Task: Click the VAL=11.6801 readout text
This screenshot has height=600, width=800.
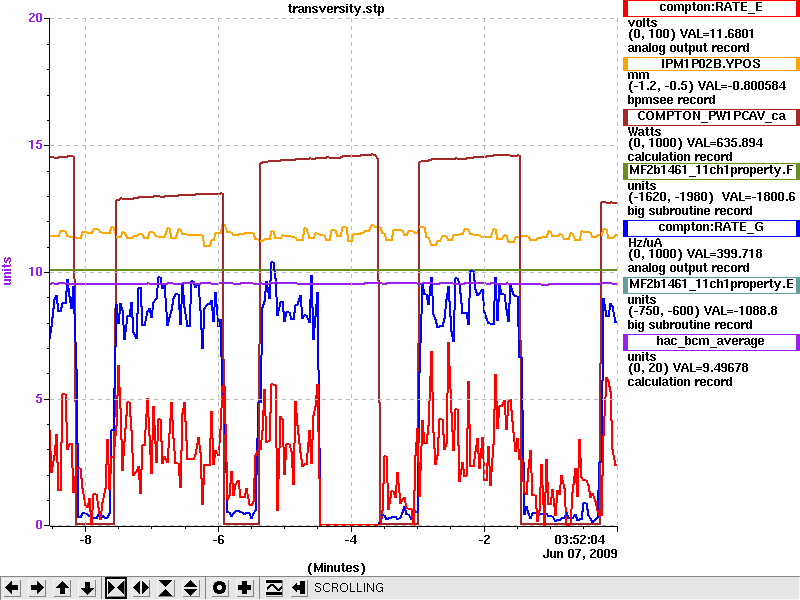Action: tap(717, 34)
